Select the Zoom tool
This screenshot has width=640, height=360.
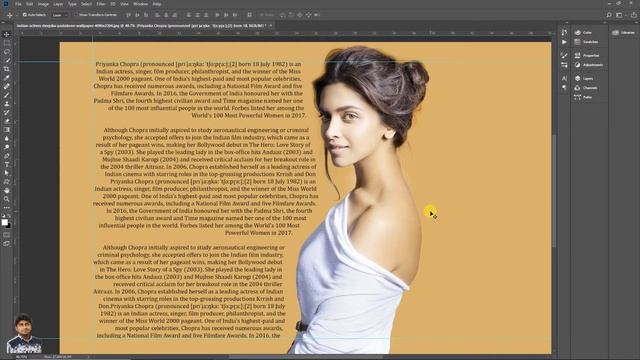pyautogui.click(x=7, y=199)
